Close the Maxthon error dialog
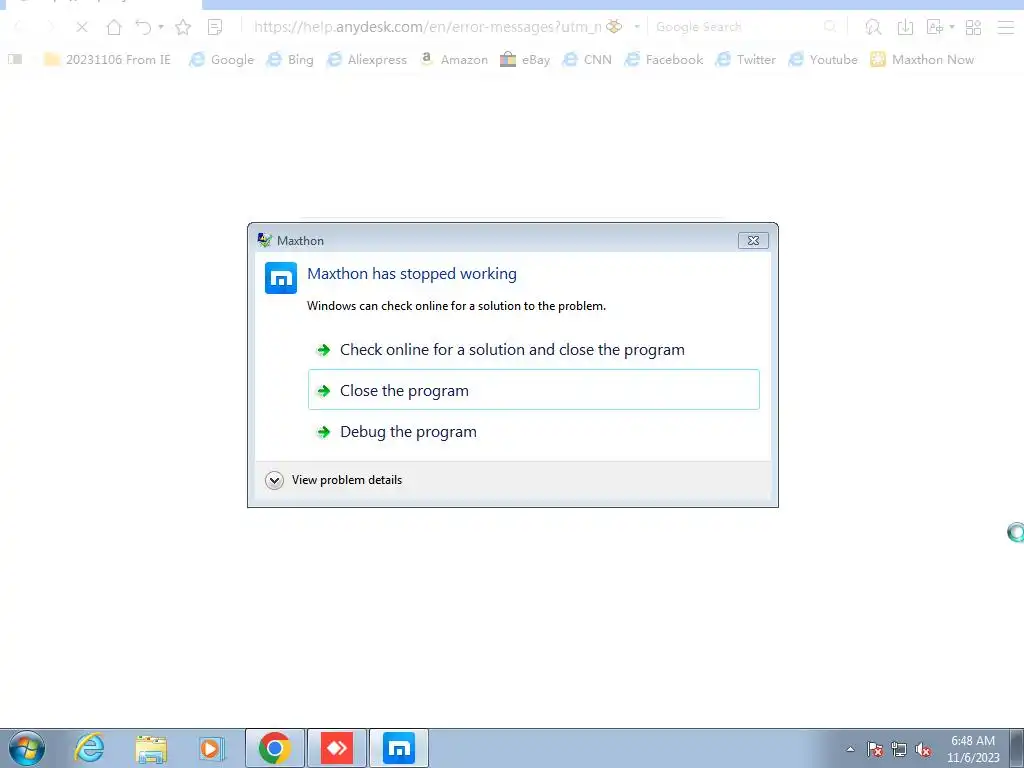The width and height of the screenshot is (1024, 768). coord(753,240)
